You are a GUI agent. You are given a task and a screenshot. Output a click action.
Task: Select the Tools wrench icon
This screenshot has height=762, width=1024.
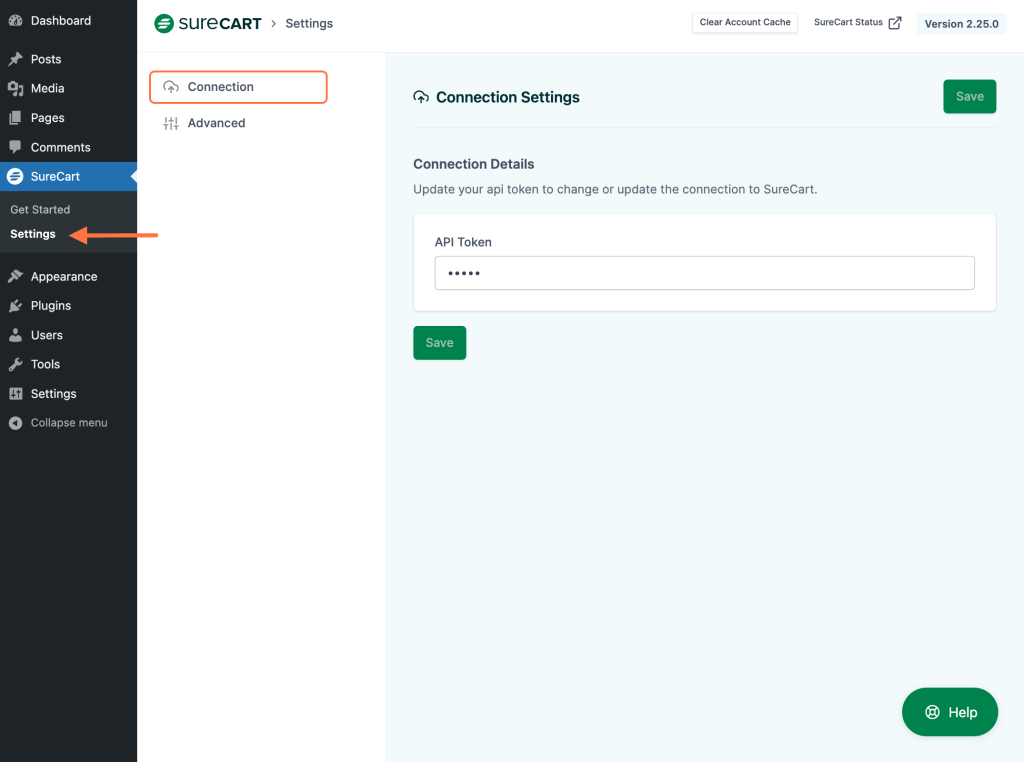(x=14, y=364)
